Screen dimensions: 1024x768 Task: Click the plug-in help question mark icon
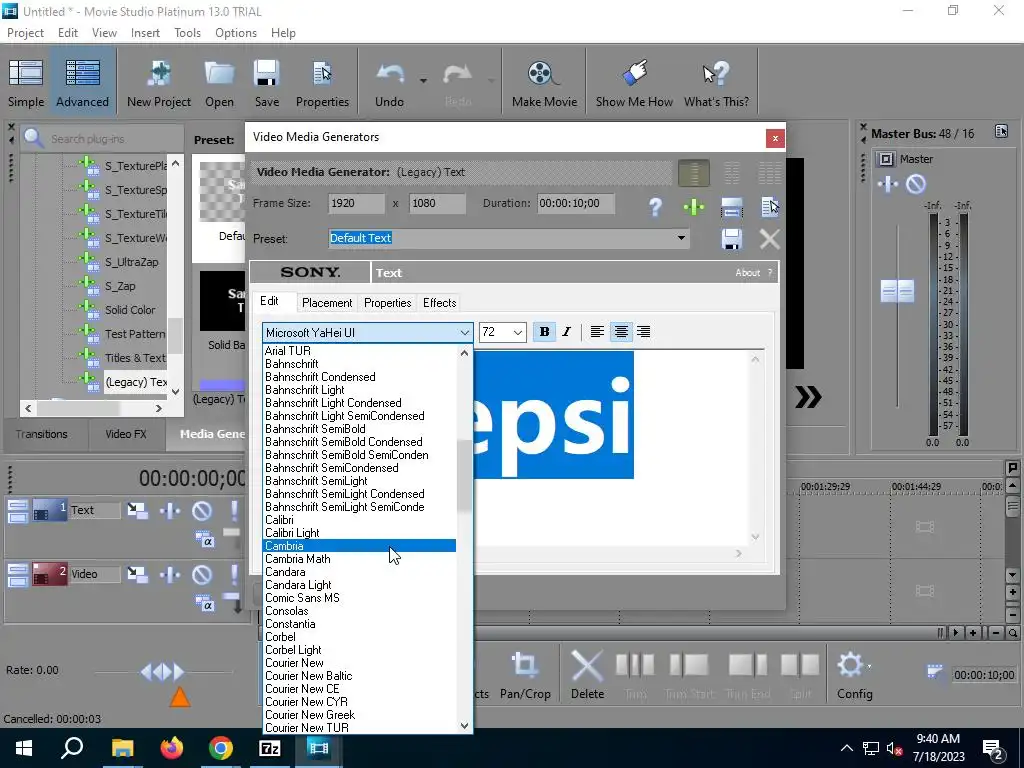click(656, 208)
